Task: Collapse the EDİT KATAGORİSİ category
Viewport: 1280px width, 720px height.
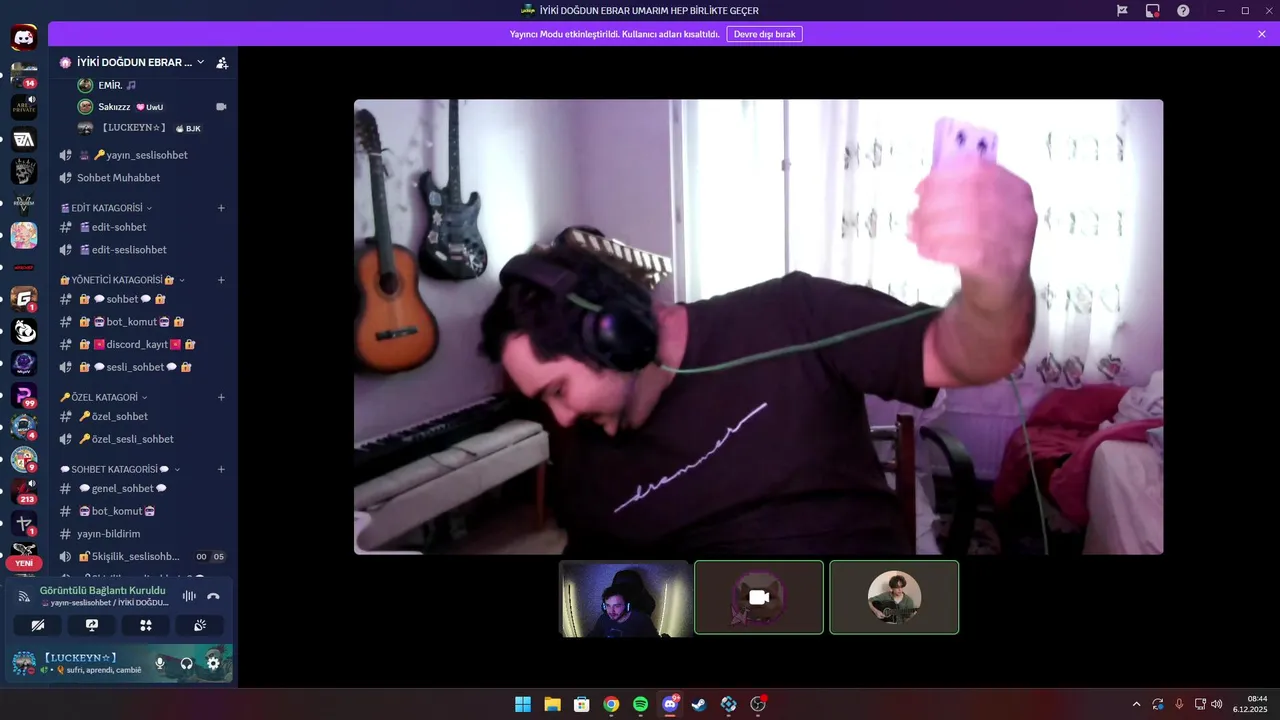Action: (149, 208)
